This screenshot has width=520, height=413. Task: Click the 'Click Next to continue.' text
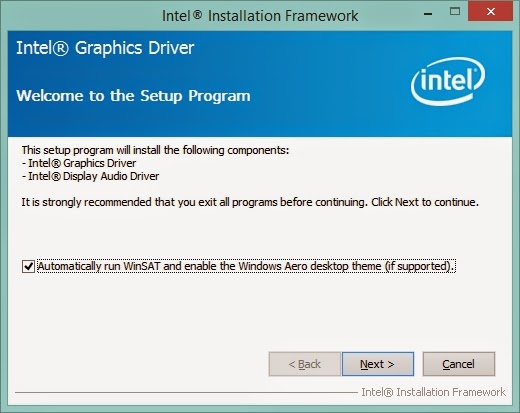[x=425, y=202]
